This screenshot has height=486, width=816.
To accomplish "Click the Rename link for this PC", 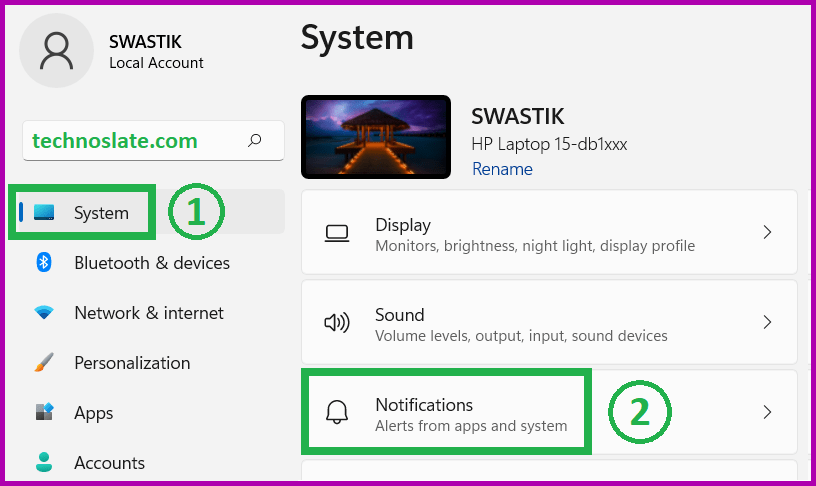I will (502, 169).
